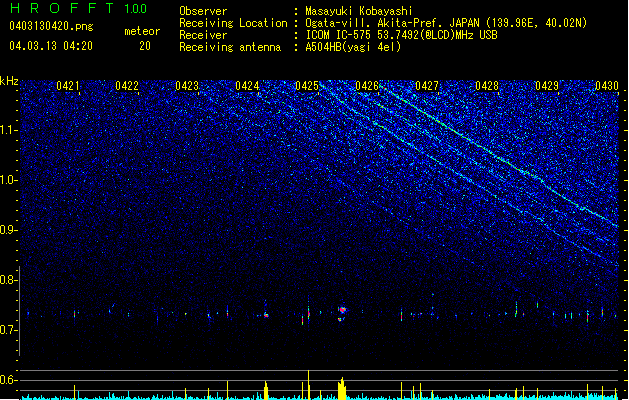The width and height of the screenshot is (629, 400).
Task: Click time marker 0428
Action: pos(487,86)
